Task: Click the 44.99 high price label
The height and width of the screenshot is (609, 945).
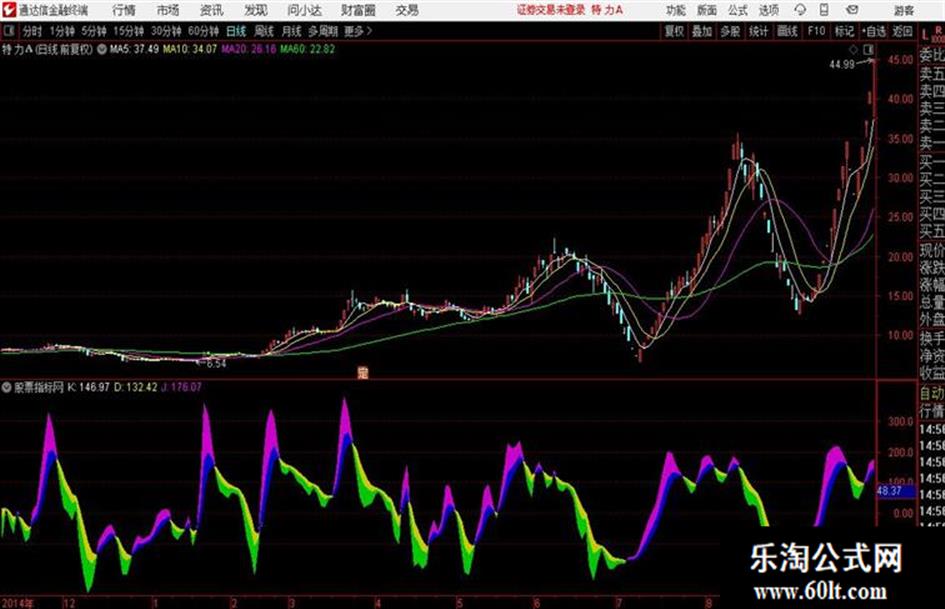Action: pos(842,65)
